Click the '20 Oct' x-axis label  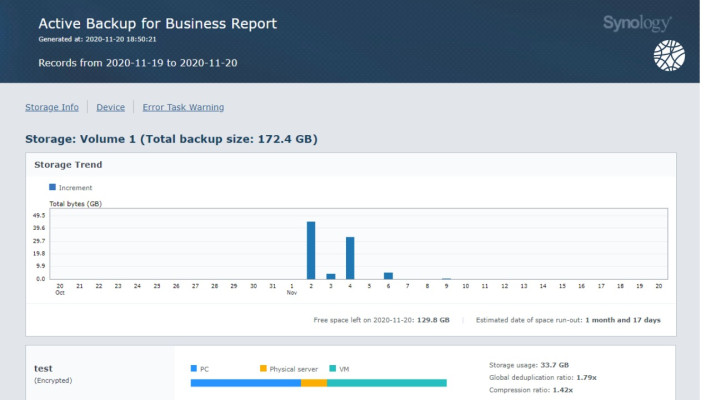coord(60,289)
